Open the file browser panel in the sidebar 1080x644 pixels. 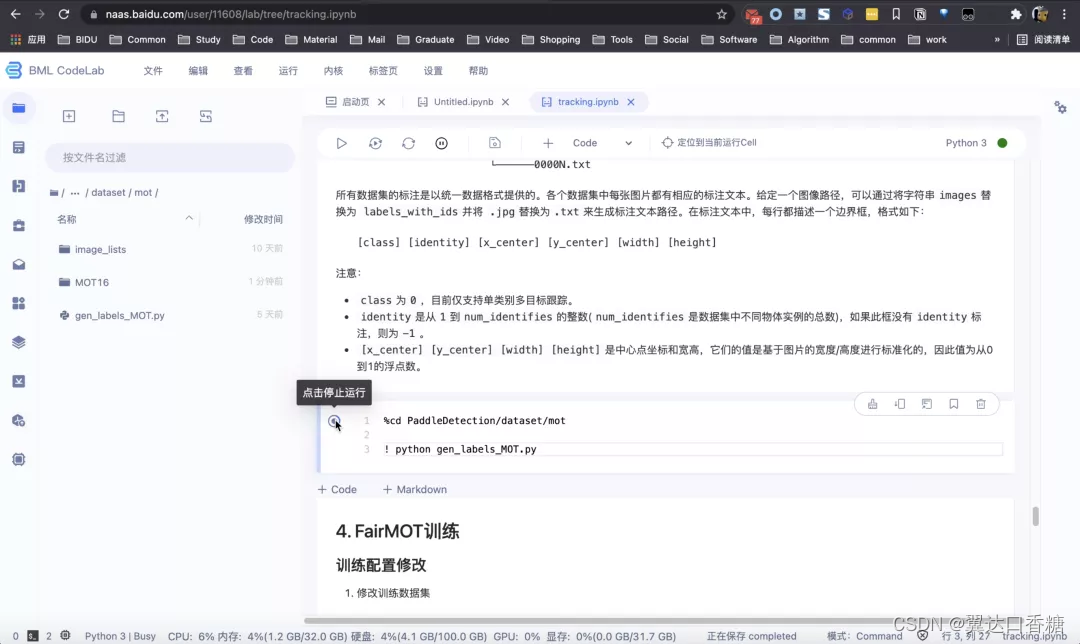19,108
